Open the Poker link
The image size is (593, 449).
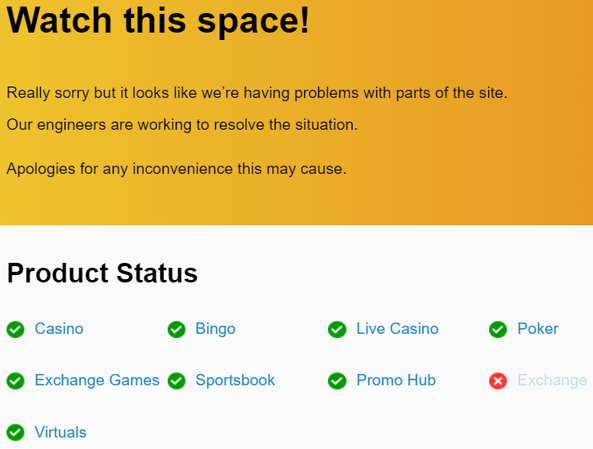tap(538, 329)
